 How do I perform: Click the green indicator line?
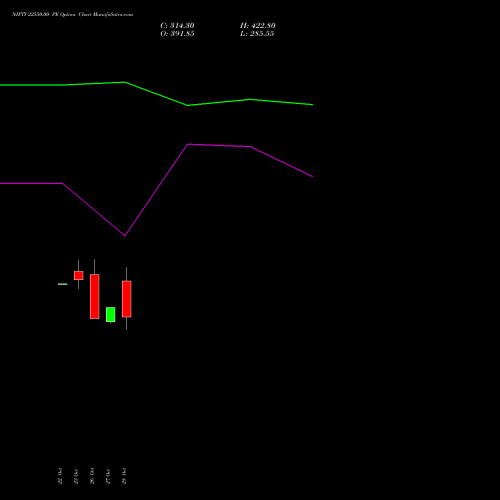point(157,94)
